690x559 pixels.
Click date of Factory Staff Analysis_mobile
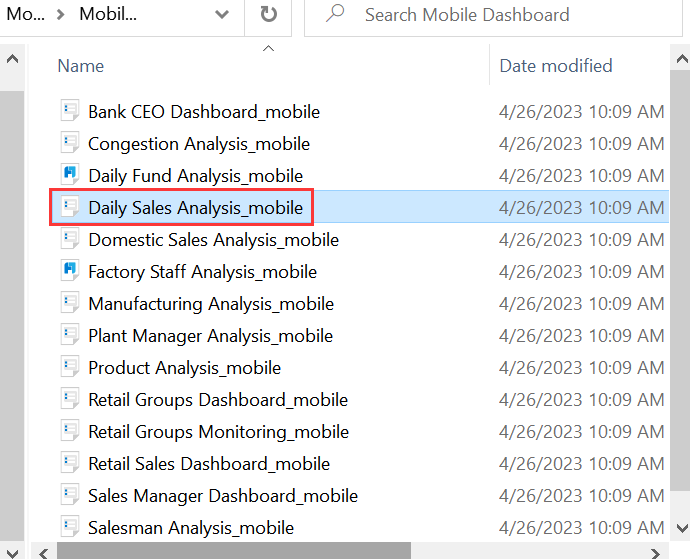pyautogui.click(x=581, y=272)
